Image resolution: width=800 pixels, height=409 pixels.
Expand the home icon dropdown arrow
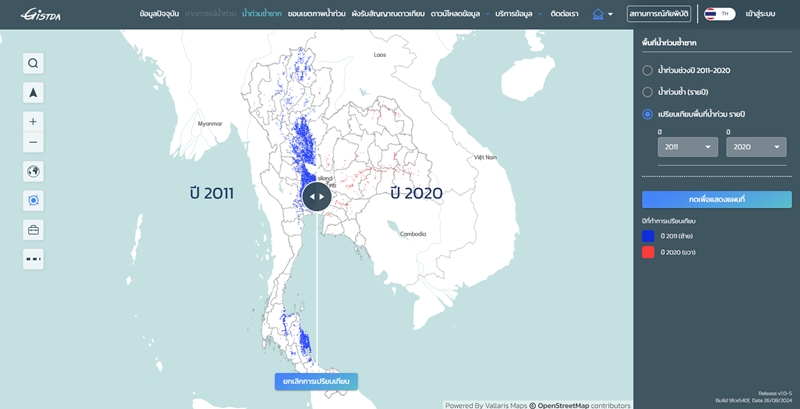pos(611,15)
